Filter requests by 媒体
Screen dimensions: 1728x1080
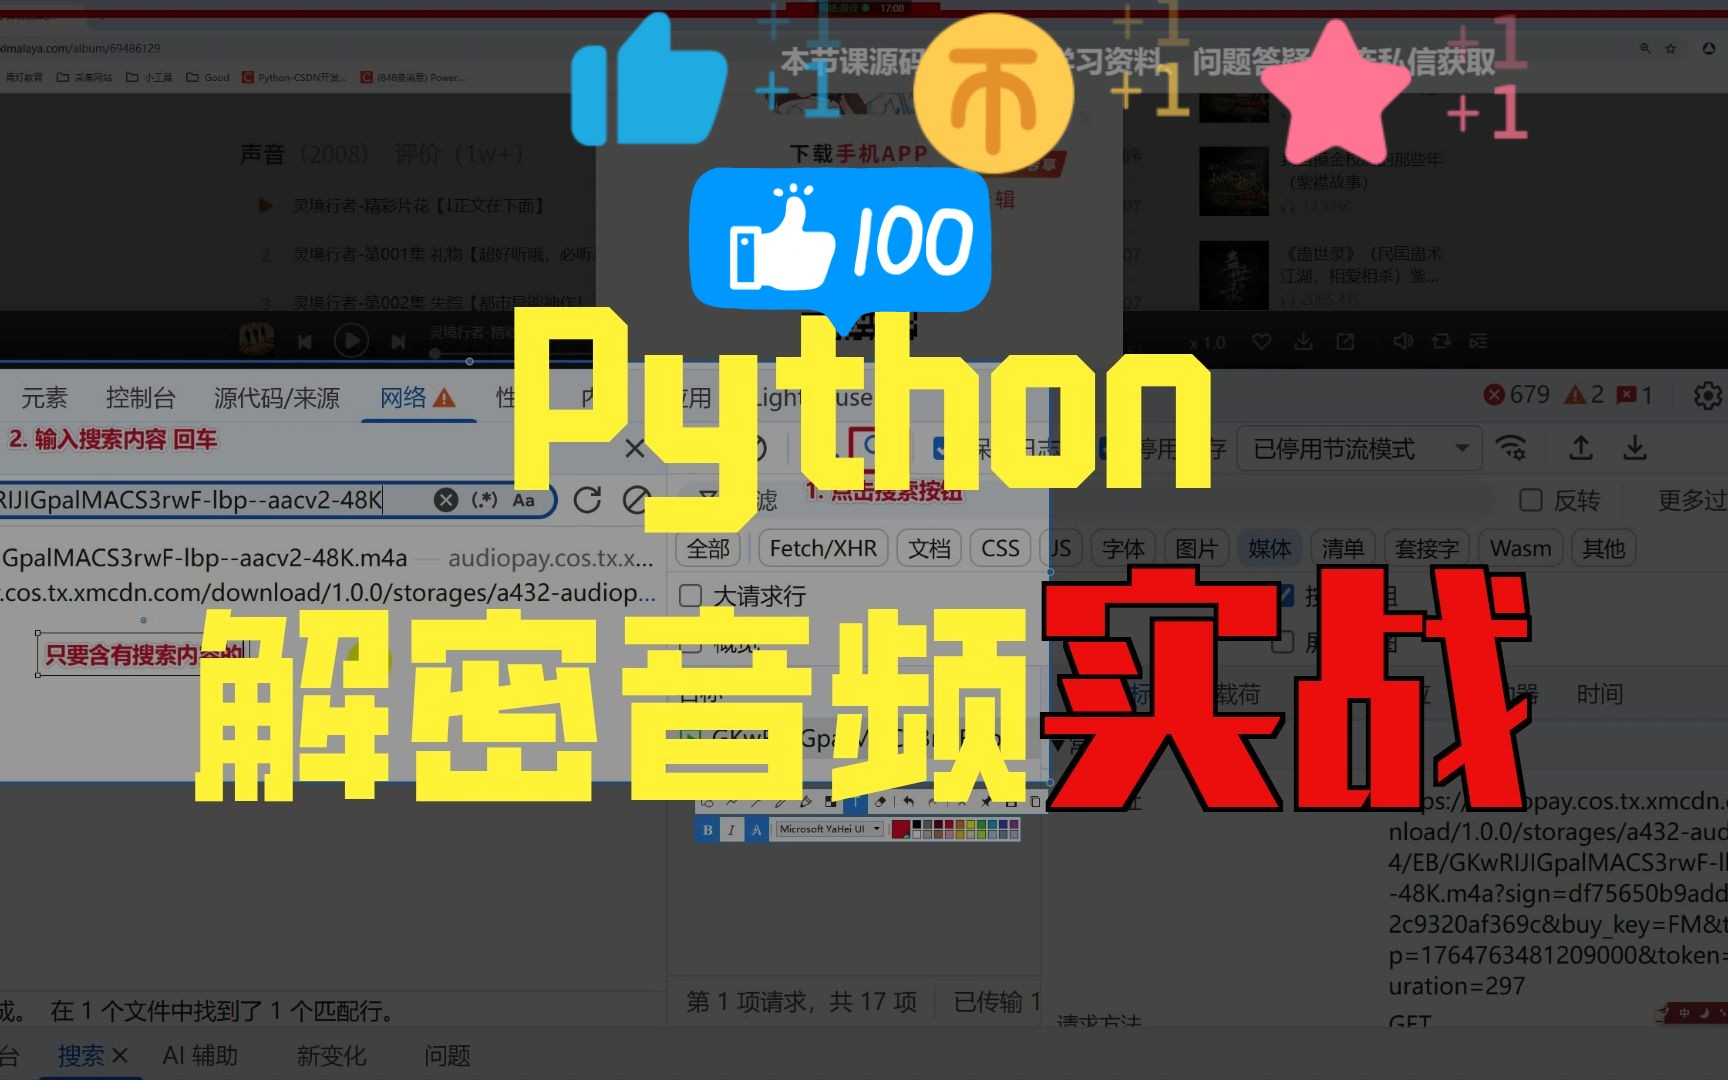coord(1269,548)
